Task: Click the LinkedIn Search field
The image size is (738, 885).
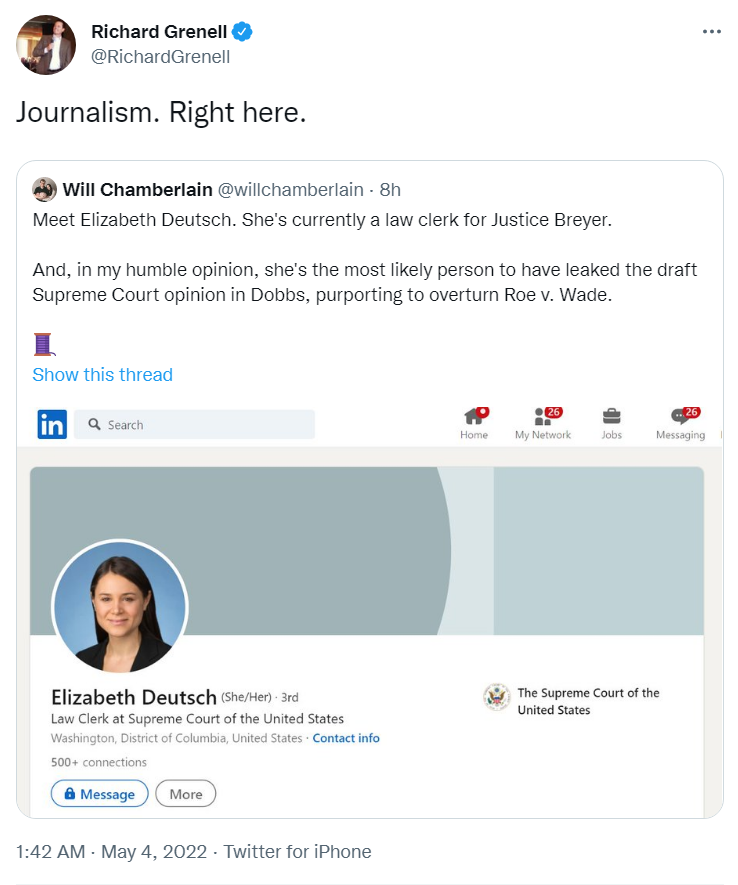Action: (194, 424)
